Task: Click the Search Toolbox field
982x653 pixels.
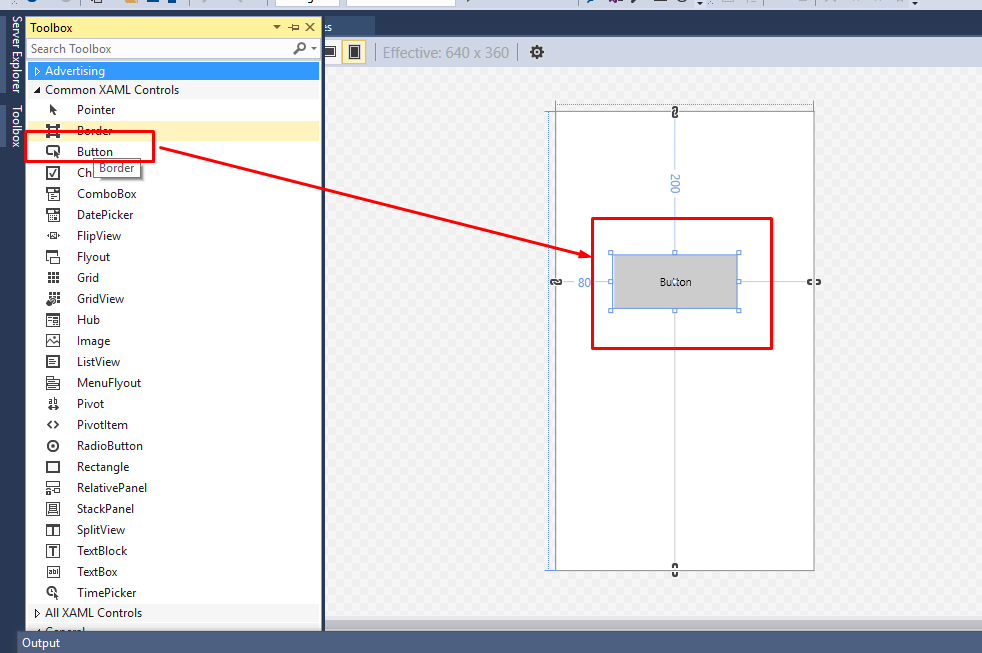Action: [160, 49]
